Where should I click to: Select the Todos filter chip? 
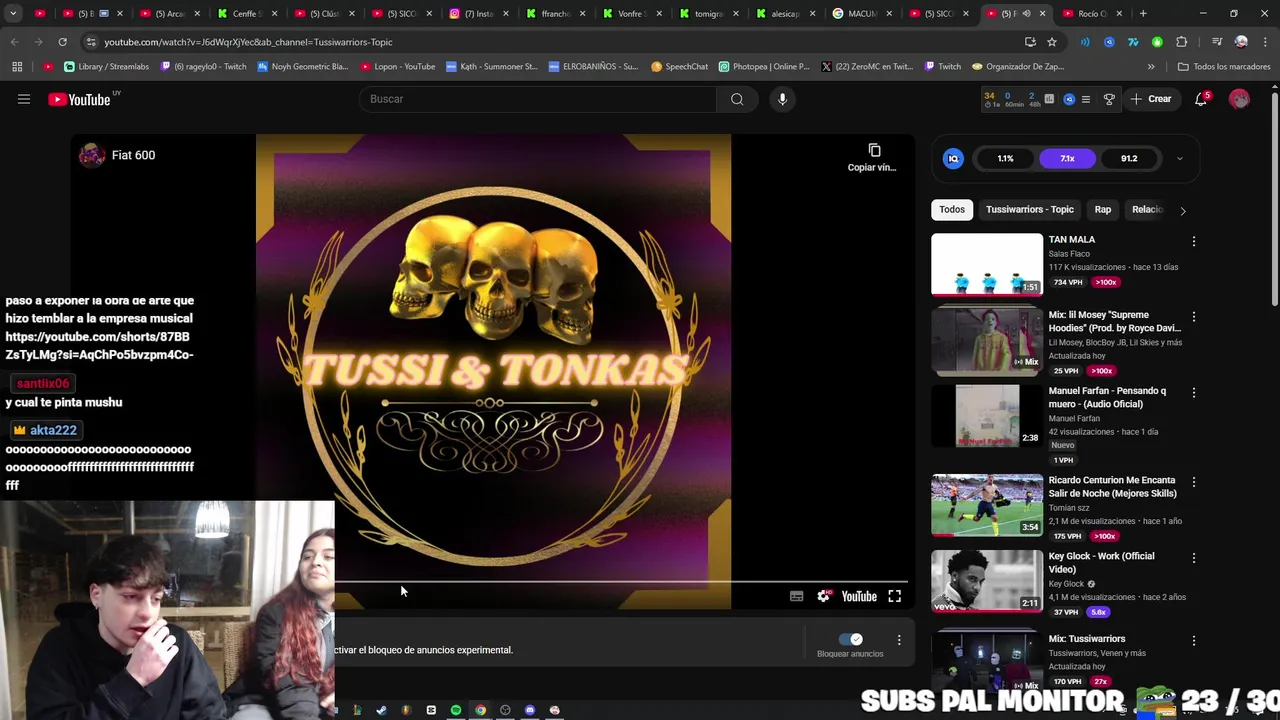(952, 210)
